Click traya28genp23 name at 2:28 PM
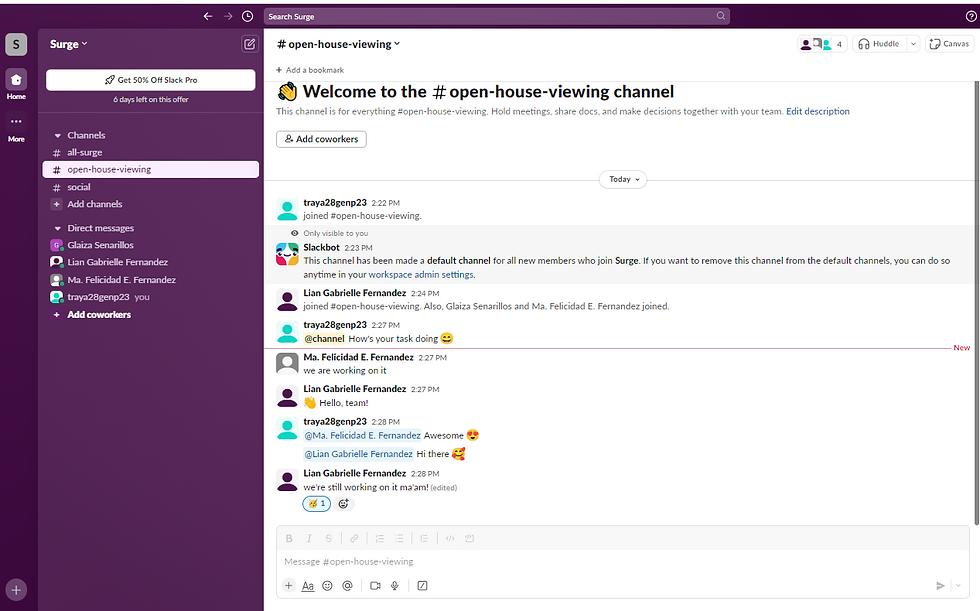980x611 pixels. point(335,422)
